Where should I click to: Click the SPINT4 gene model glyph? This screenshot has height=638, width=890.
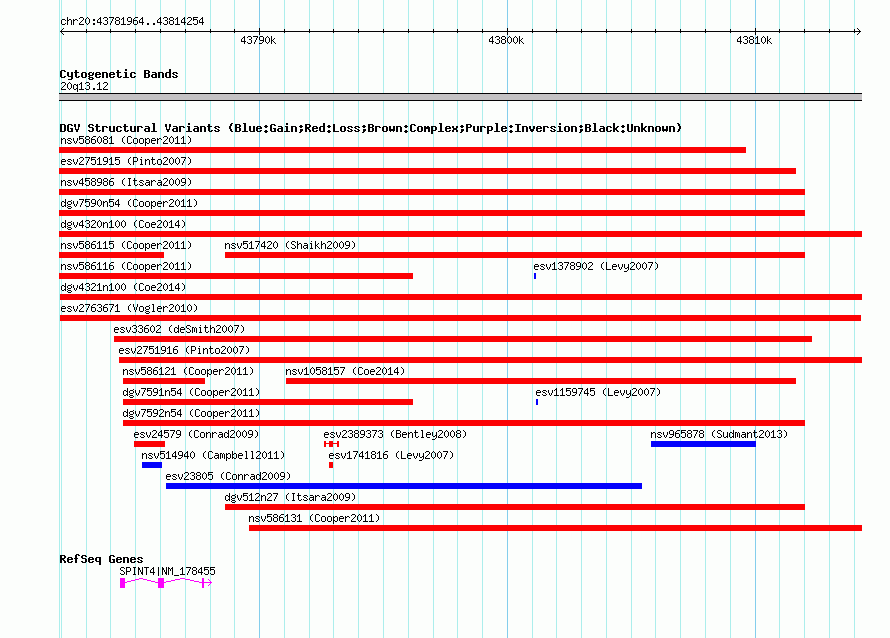(x=166, y=583)
